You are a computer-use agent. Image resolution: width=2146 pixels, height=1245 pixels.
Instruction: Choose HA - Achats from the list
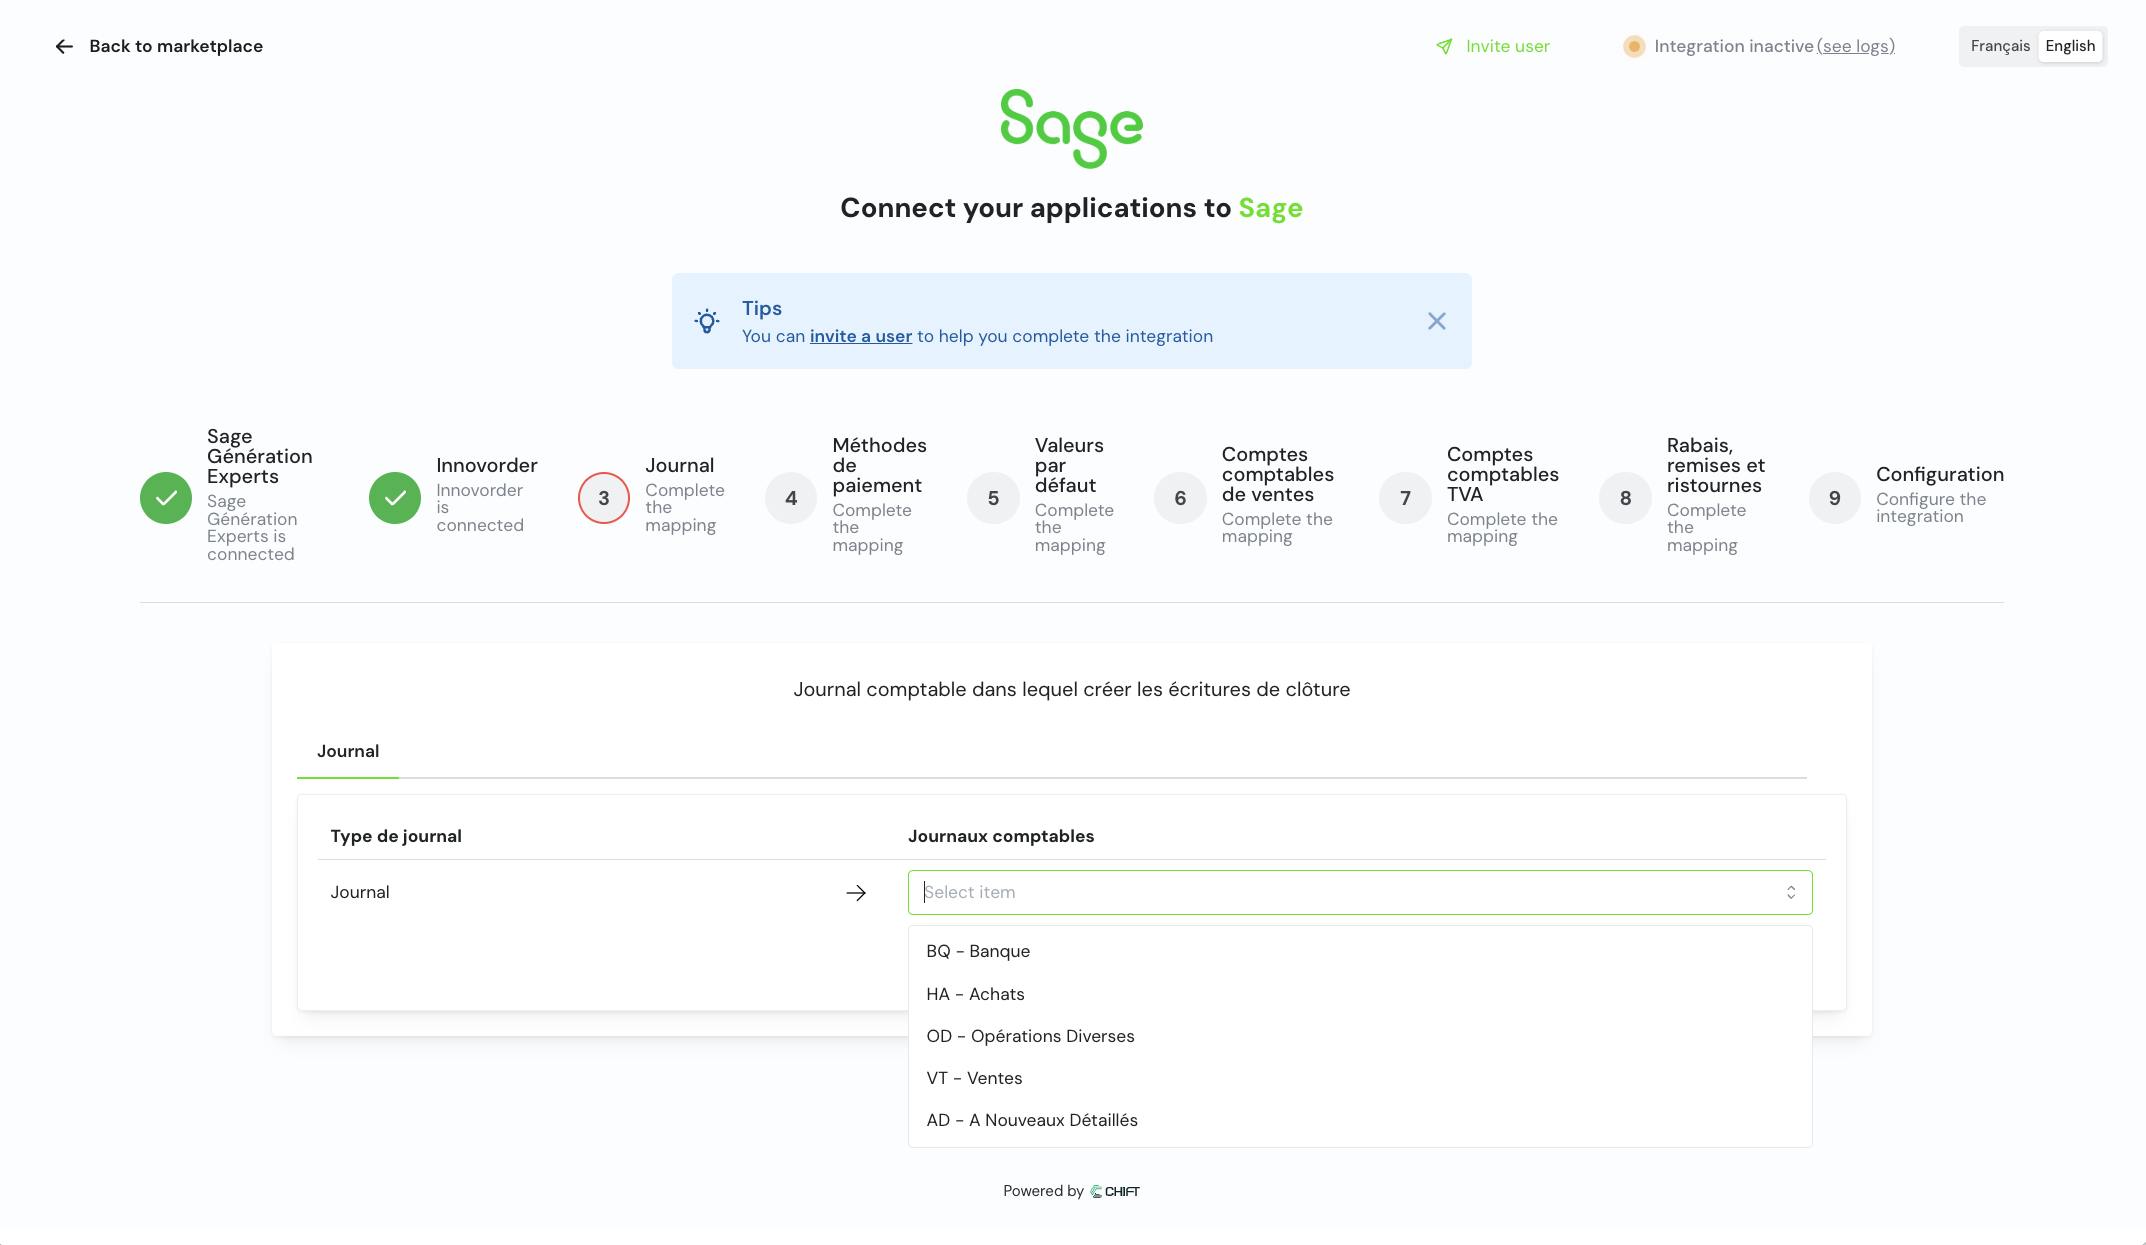pyautogui.click(x=1360, y=994)
